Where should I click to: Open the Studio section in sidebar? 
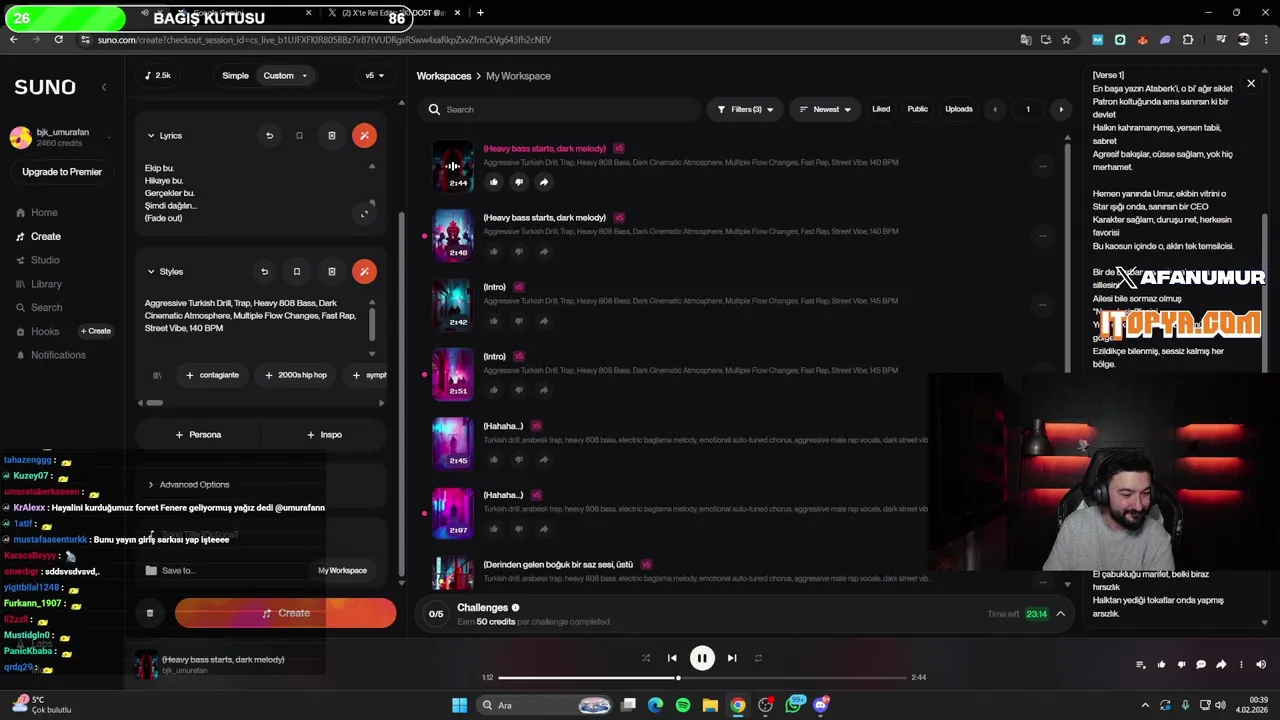(x=45, y=260)
